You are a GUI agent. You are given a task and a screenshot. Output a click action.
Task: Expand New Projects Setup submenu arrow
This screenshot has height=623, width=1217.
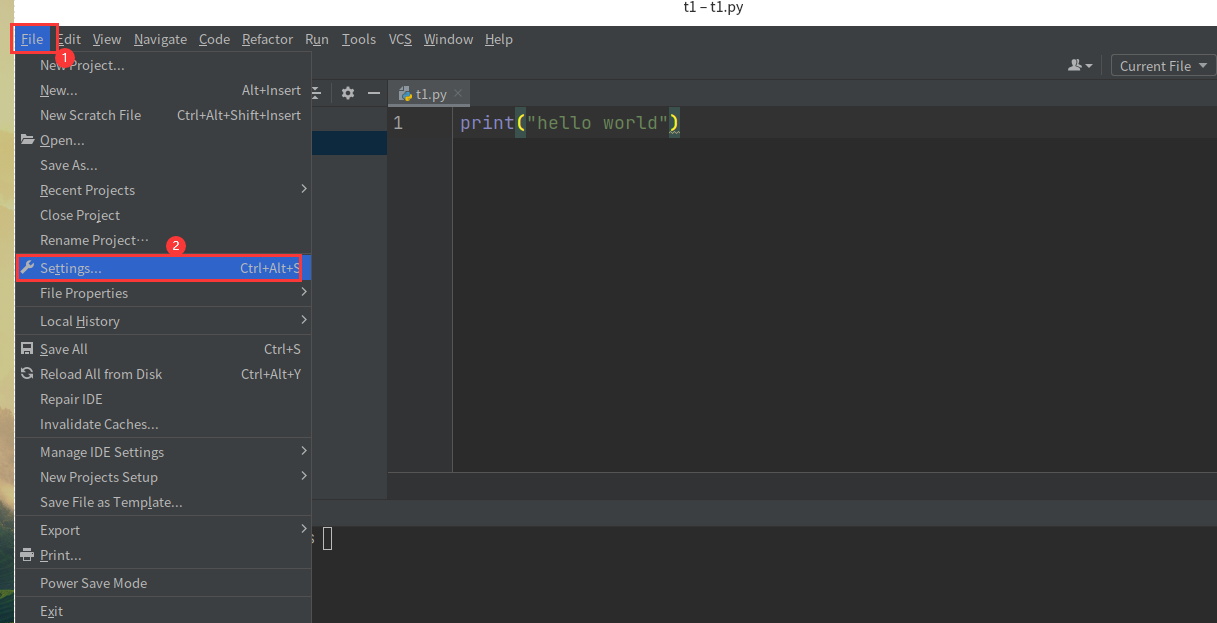pyautogui.click(x=304, y=476)
